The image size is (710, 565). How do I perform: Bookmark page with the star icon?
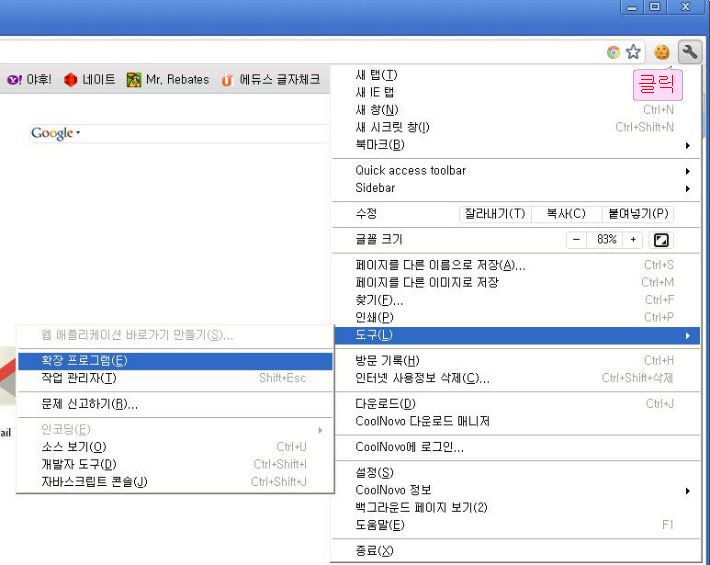click(633, 52)
